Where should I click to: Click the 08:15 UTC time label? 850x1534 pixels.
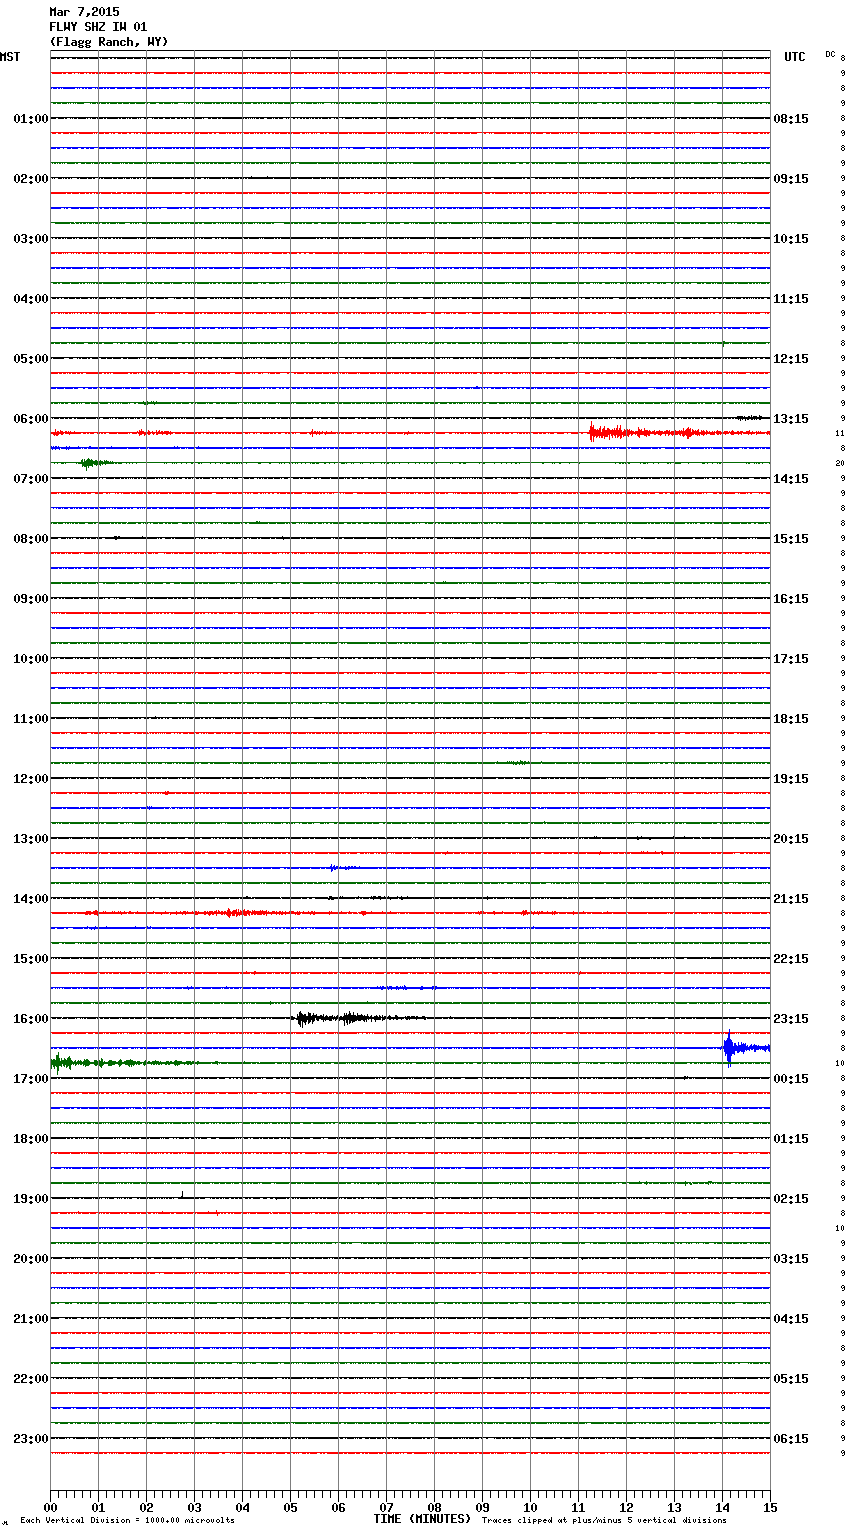(x=791, y=119)
